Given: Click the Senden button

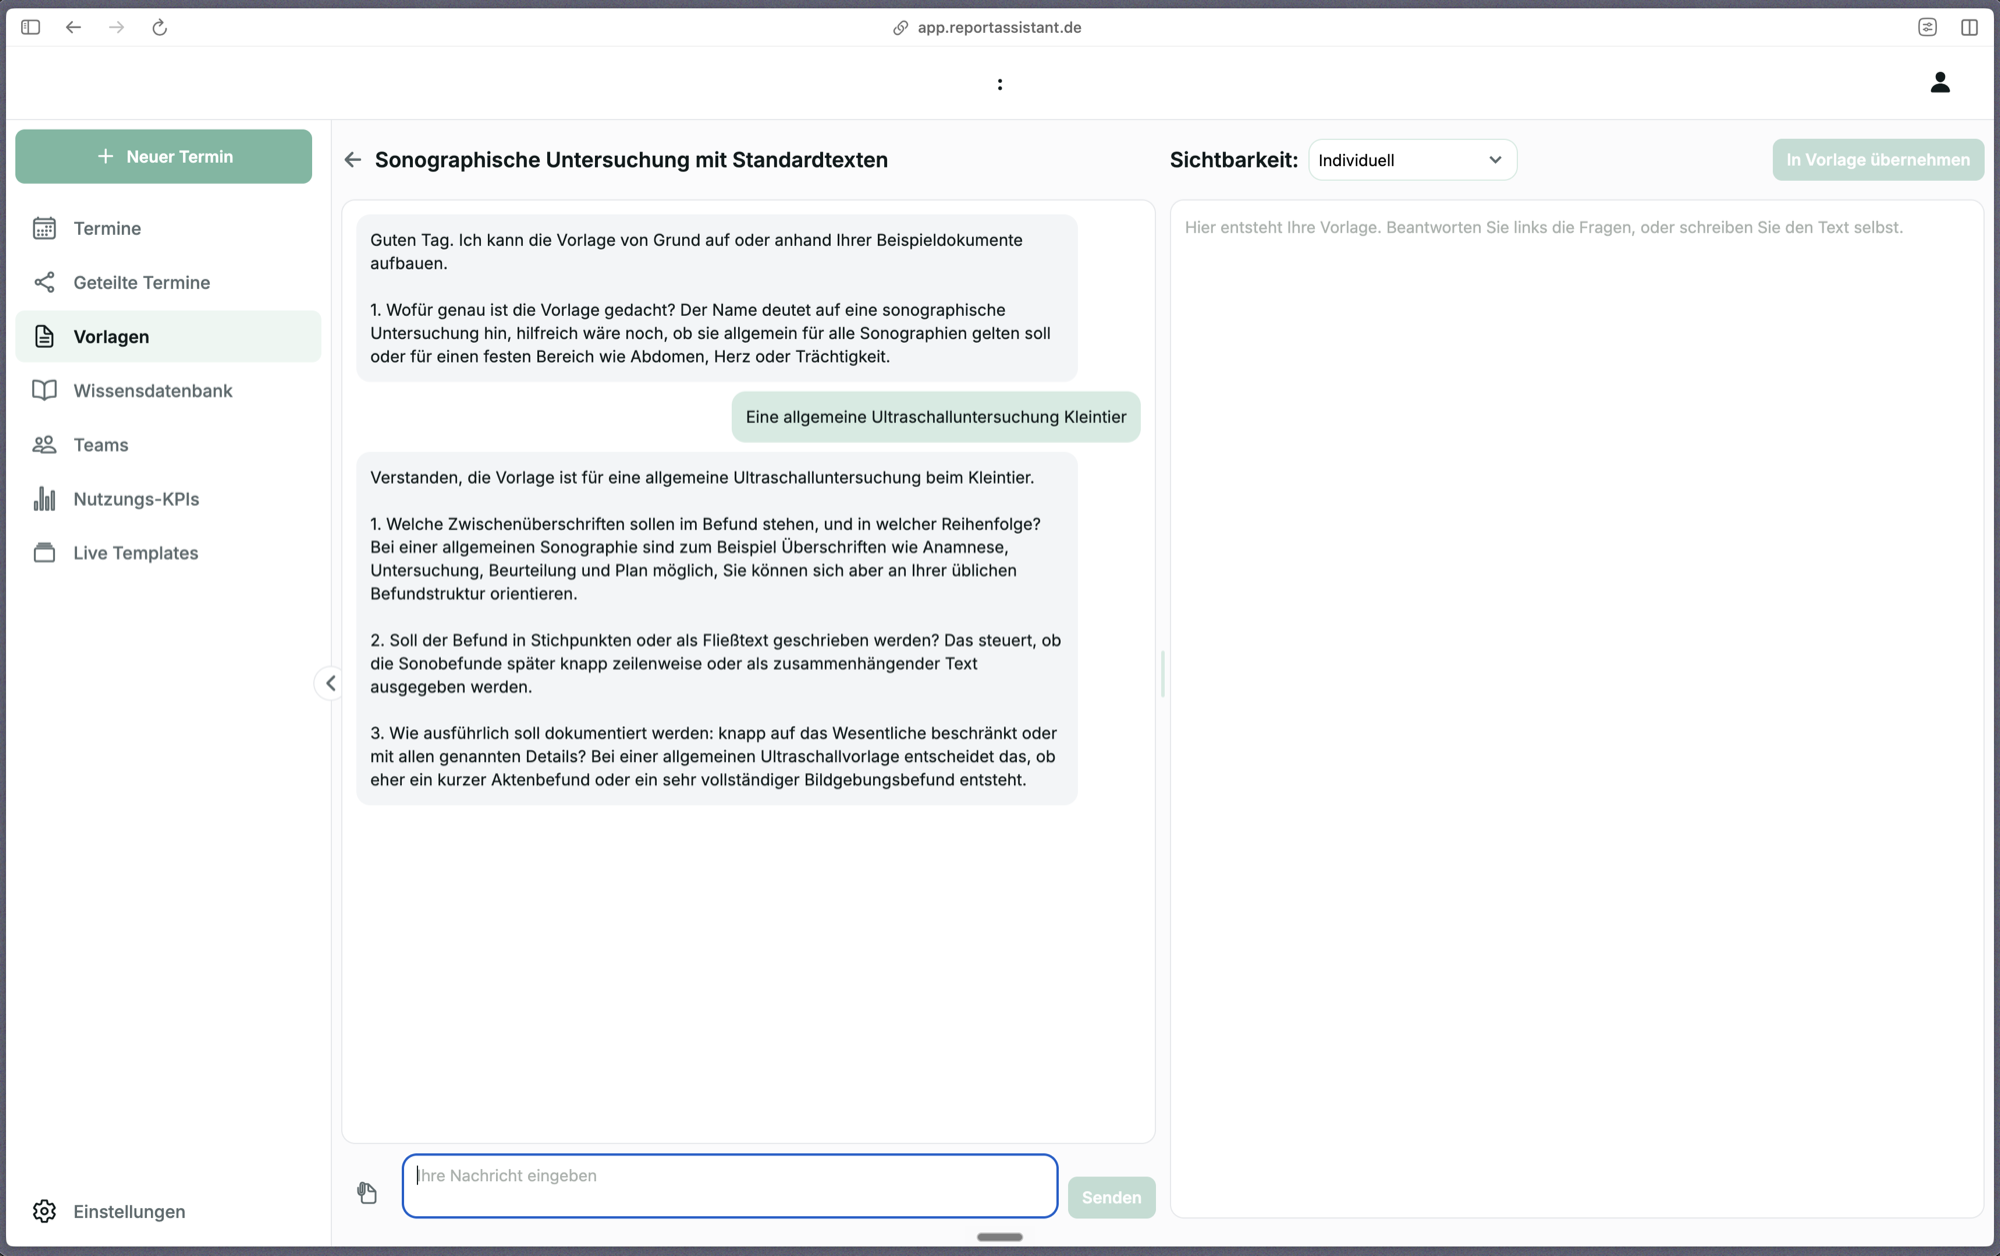Looking at the screenshot, I should point(1111,1197).
